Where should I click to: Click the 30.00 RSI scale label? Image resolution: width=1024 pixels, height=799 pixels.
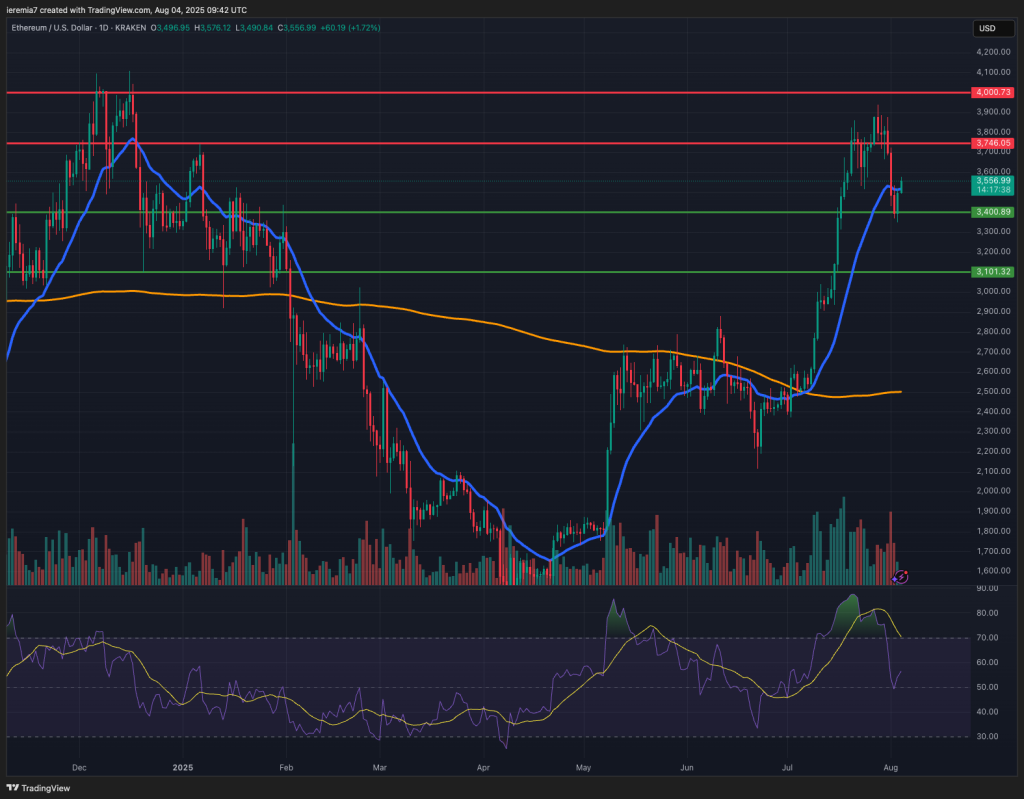click(989, 736)
